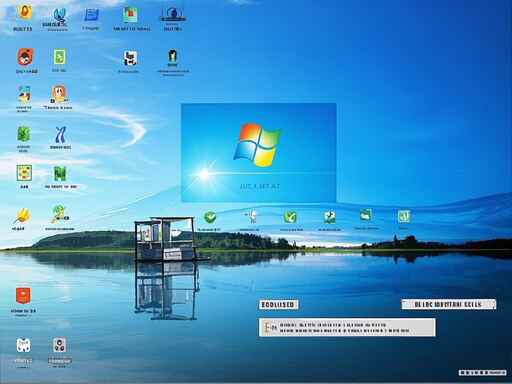Select the globe-on-laptop network icon
Image resolution: width=512 pixels, height=384 pixels.
(172, 15)
